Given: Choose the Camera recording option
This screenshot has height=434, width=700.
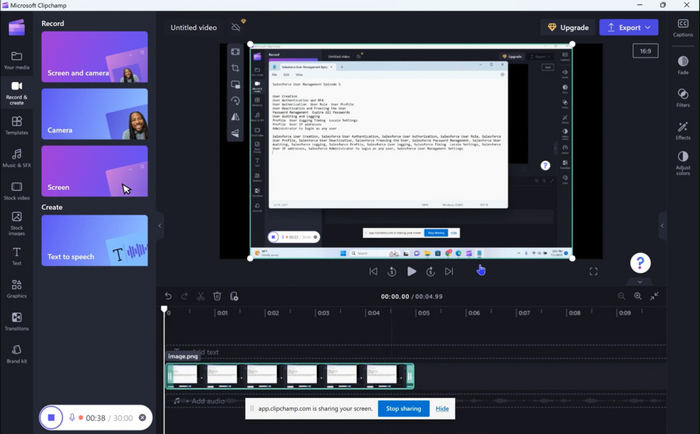Looking at the screenshot, I should coord(95,114).
